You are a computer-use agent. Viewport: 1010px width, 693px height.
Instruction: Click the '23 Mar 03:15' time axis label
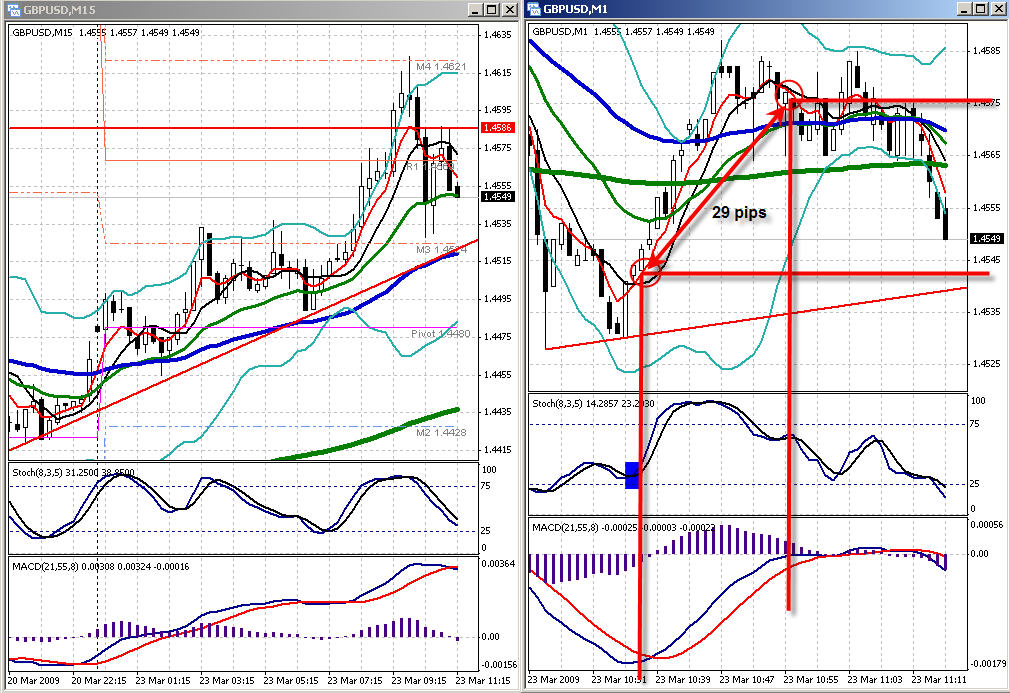[227, 680]
